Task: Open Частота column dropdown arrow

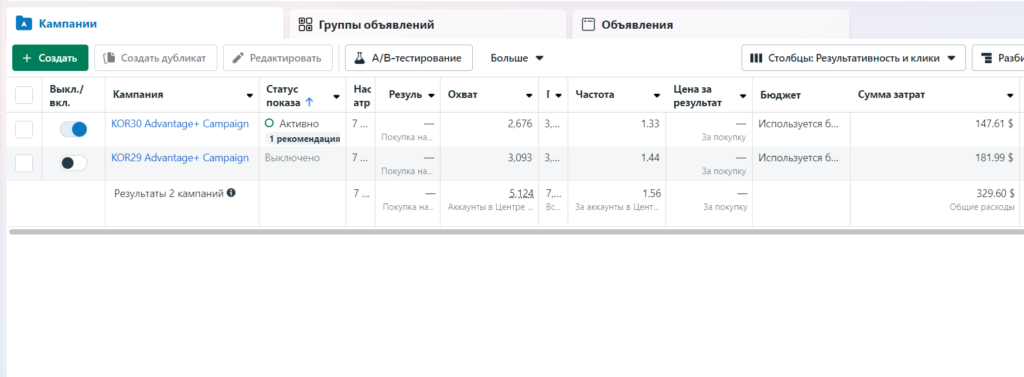Action: tap(656, 96)
